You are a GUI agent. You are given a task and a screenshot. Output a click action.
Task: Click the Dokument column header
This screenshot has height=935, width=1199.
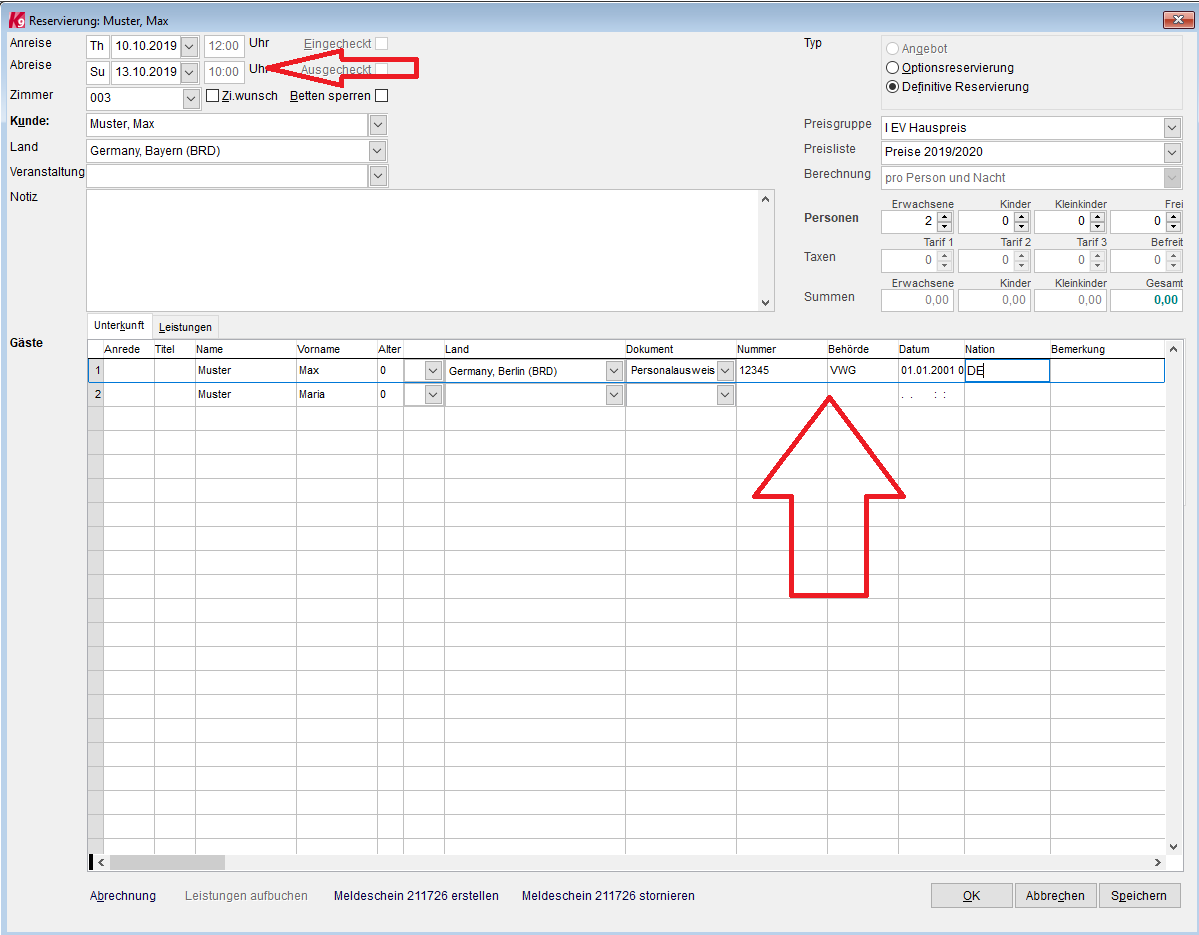click(x=681, y=349)
